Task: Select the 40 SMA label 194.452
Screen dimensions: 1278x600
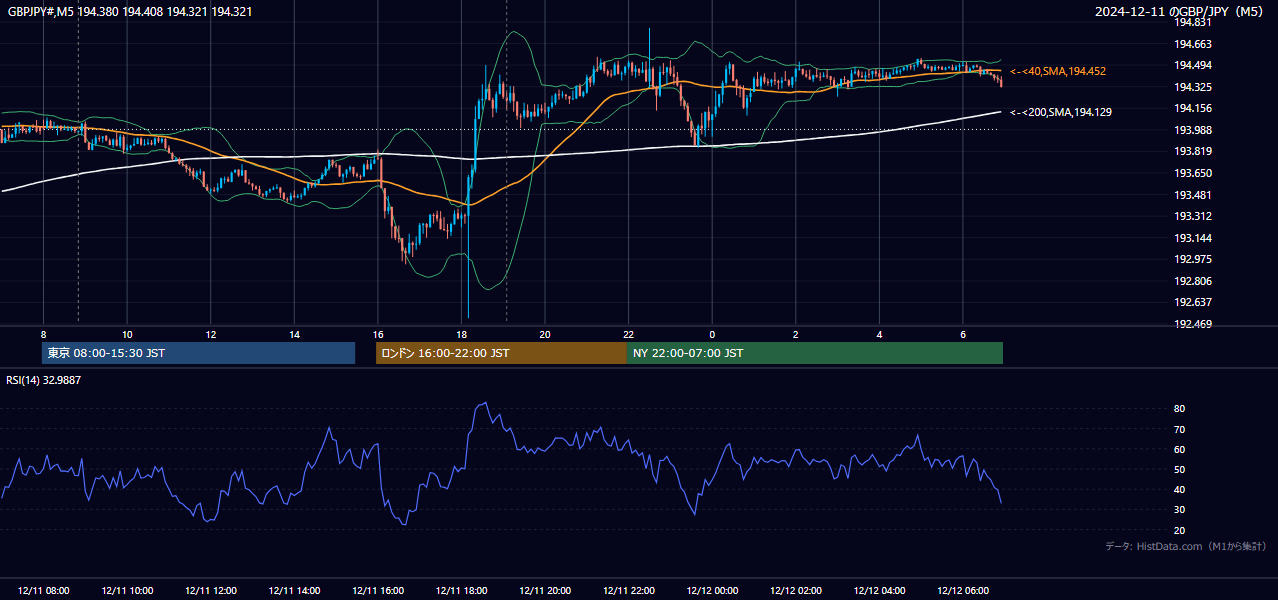Action: coord(1058,71)
